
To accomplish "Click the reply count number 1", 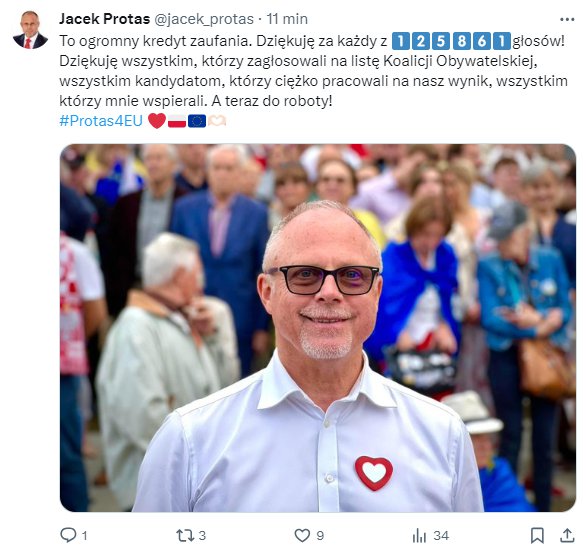I will tap(85, 536).
